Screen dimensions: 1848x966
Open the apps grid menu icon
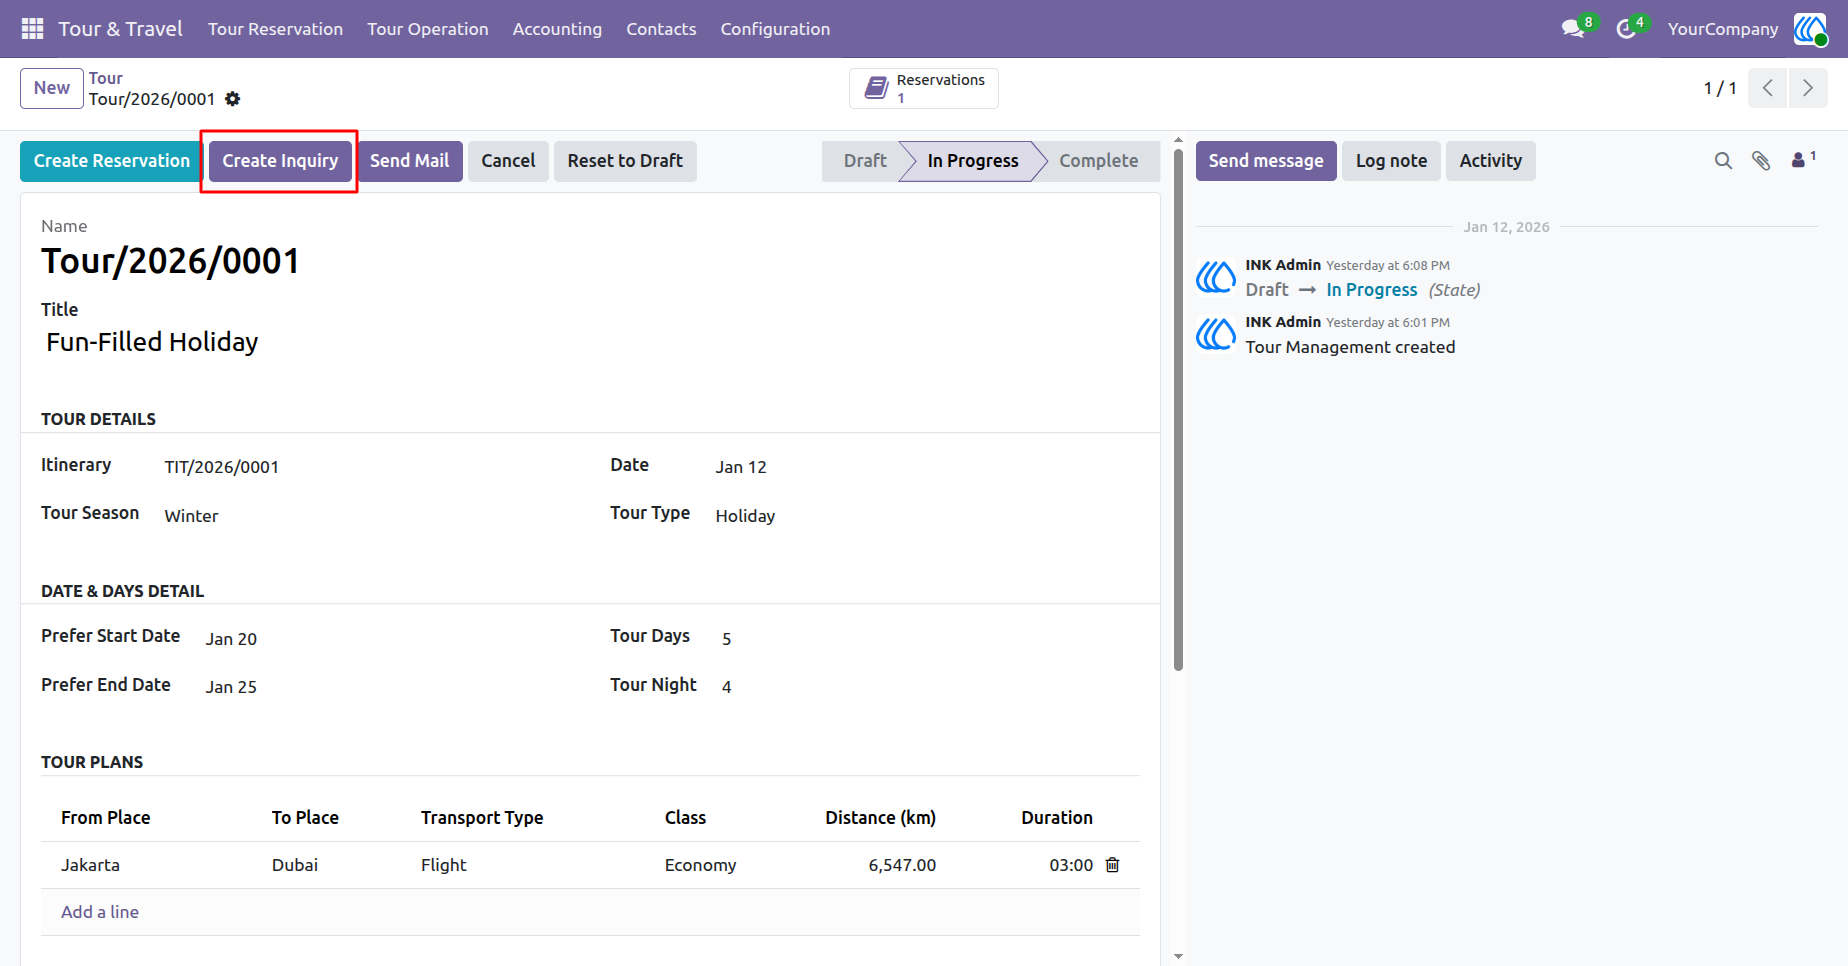coord(32,29)
